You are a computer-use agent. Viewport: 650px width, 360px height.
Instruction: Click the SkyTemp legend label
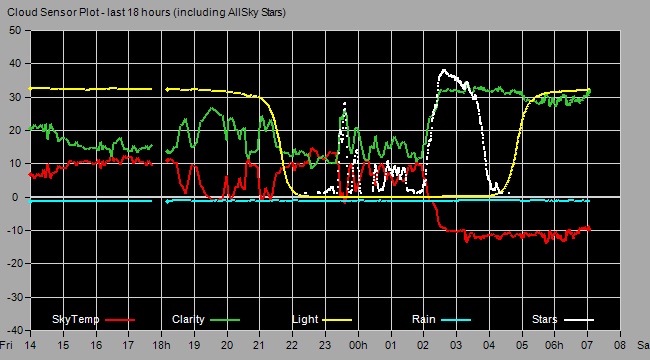point(75,319)
